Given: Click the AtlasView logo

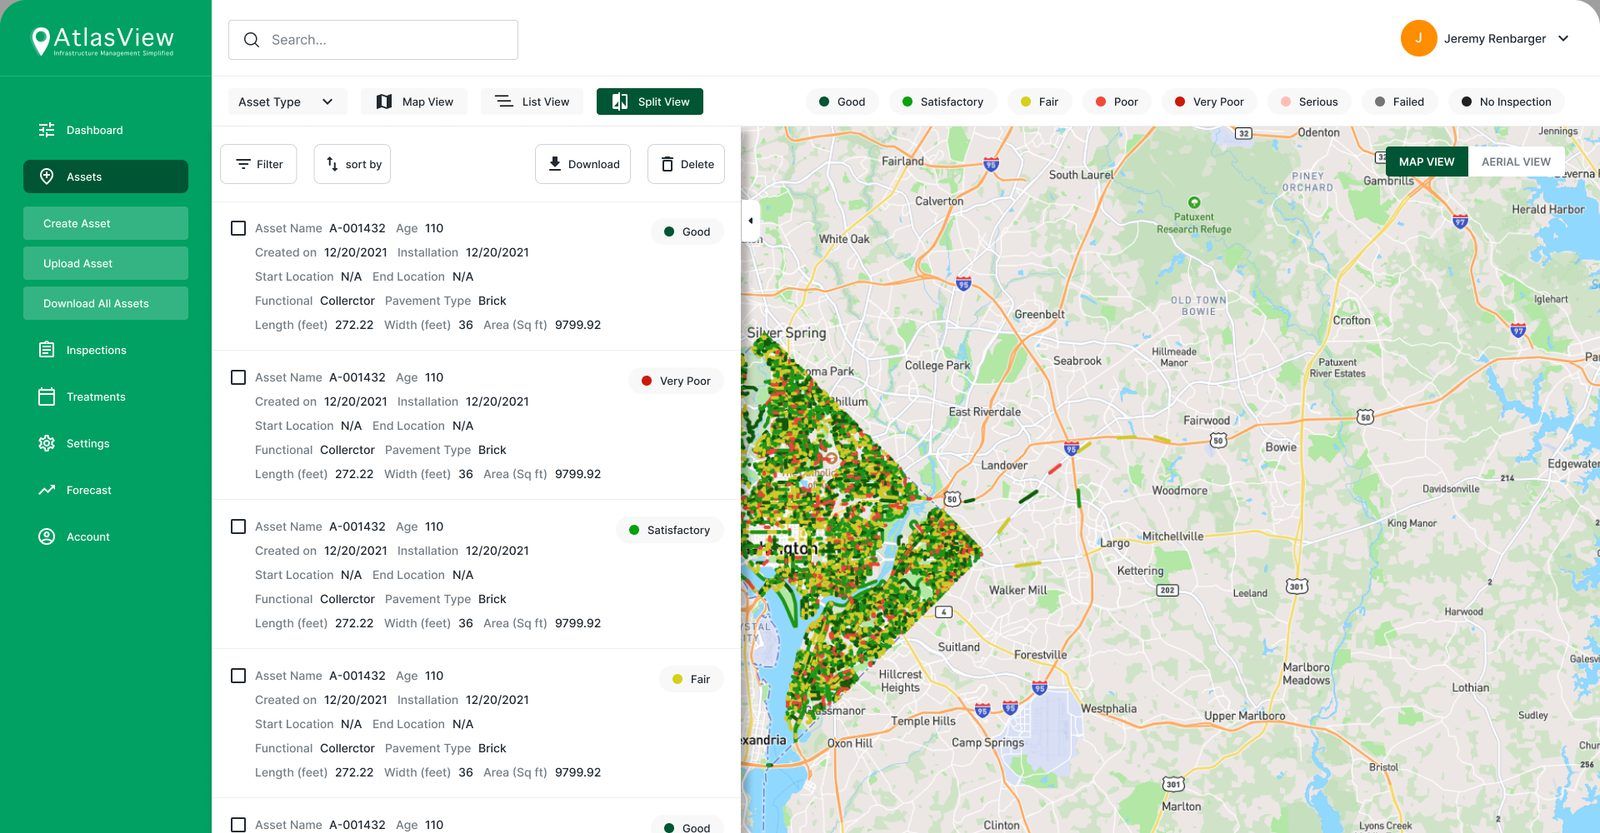Looking at the screenshot, I should tap(103, 40).
